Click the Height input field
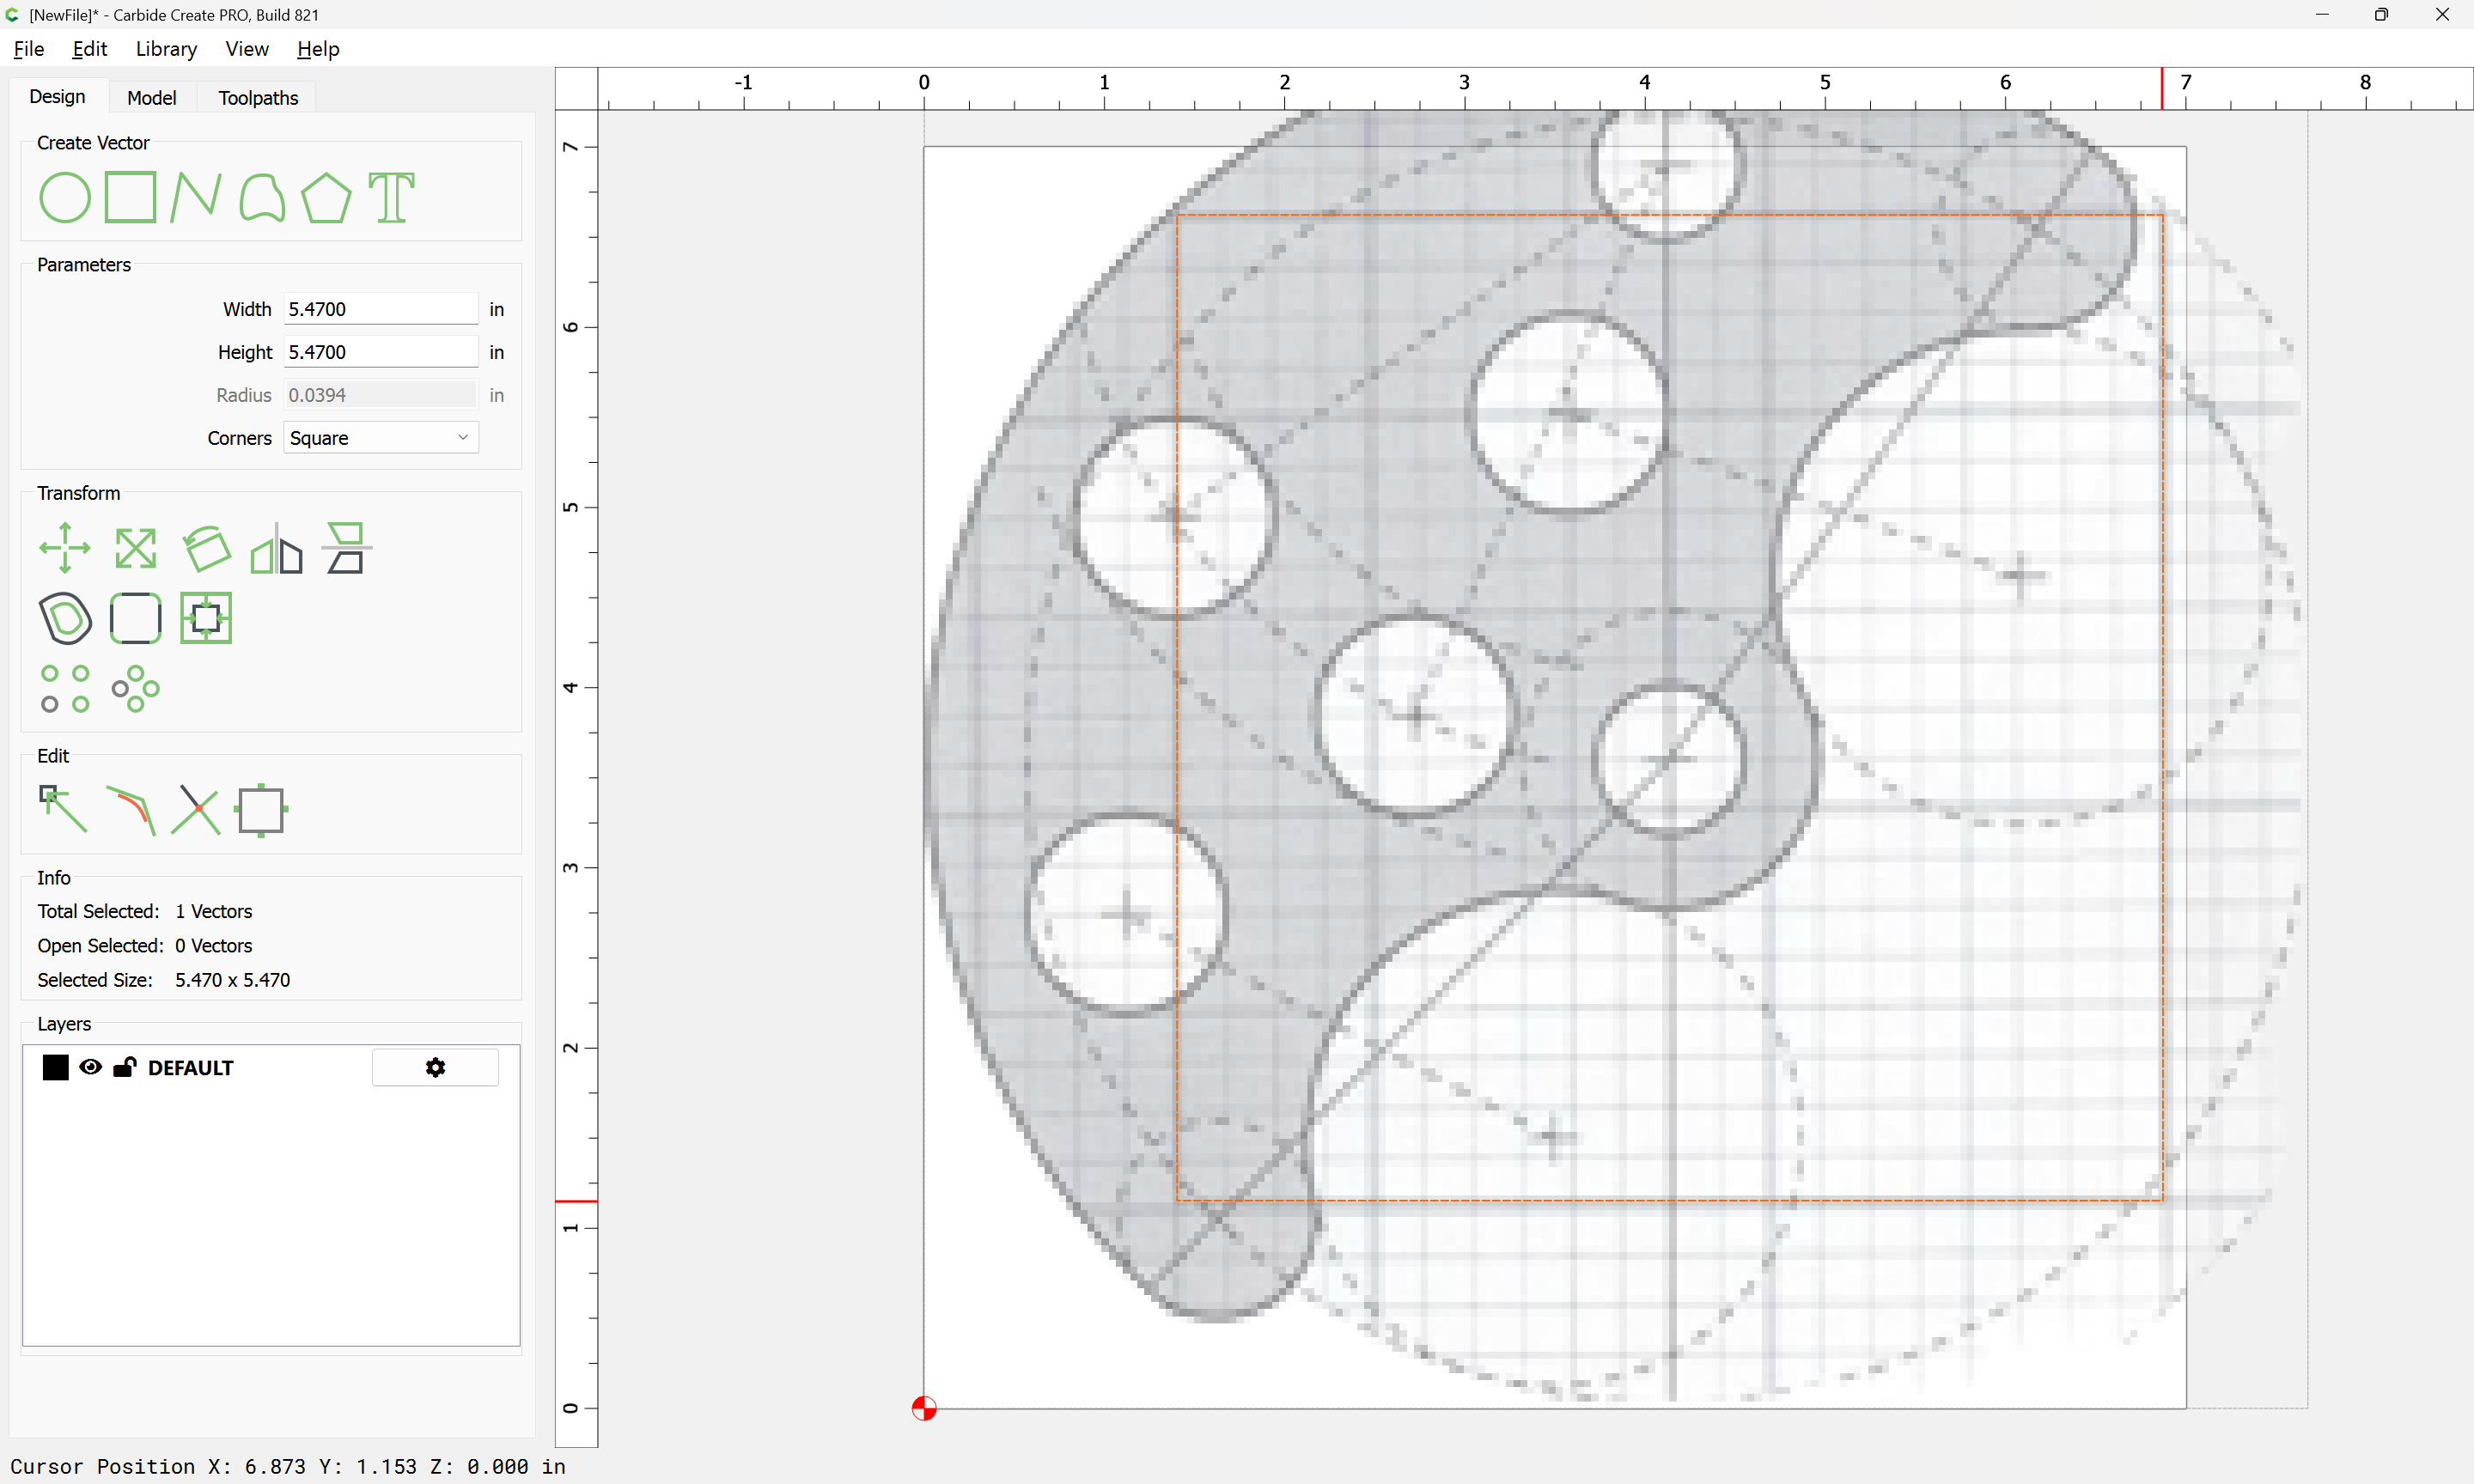The height and width of the screenshot is (1484, 2474). tap(380, 352)
